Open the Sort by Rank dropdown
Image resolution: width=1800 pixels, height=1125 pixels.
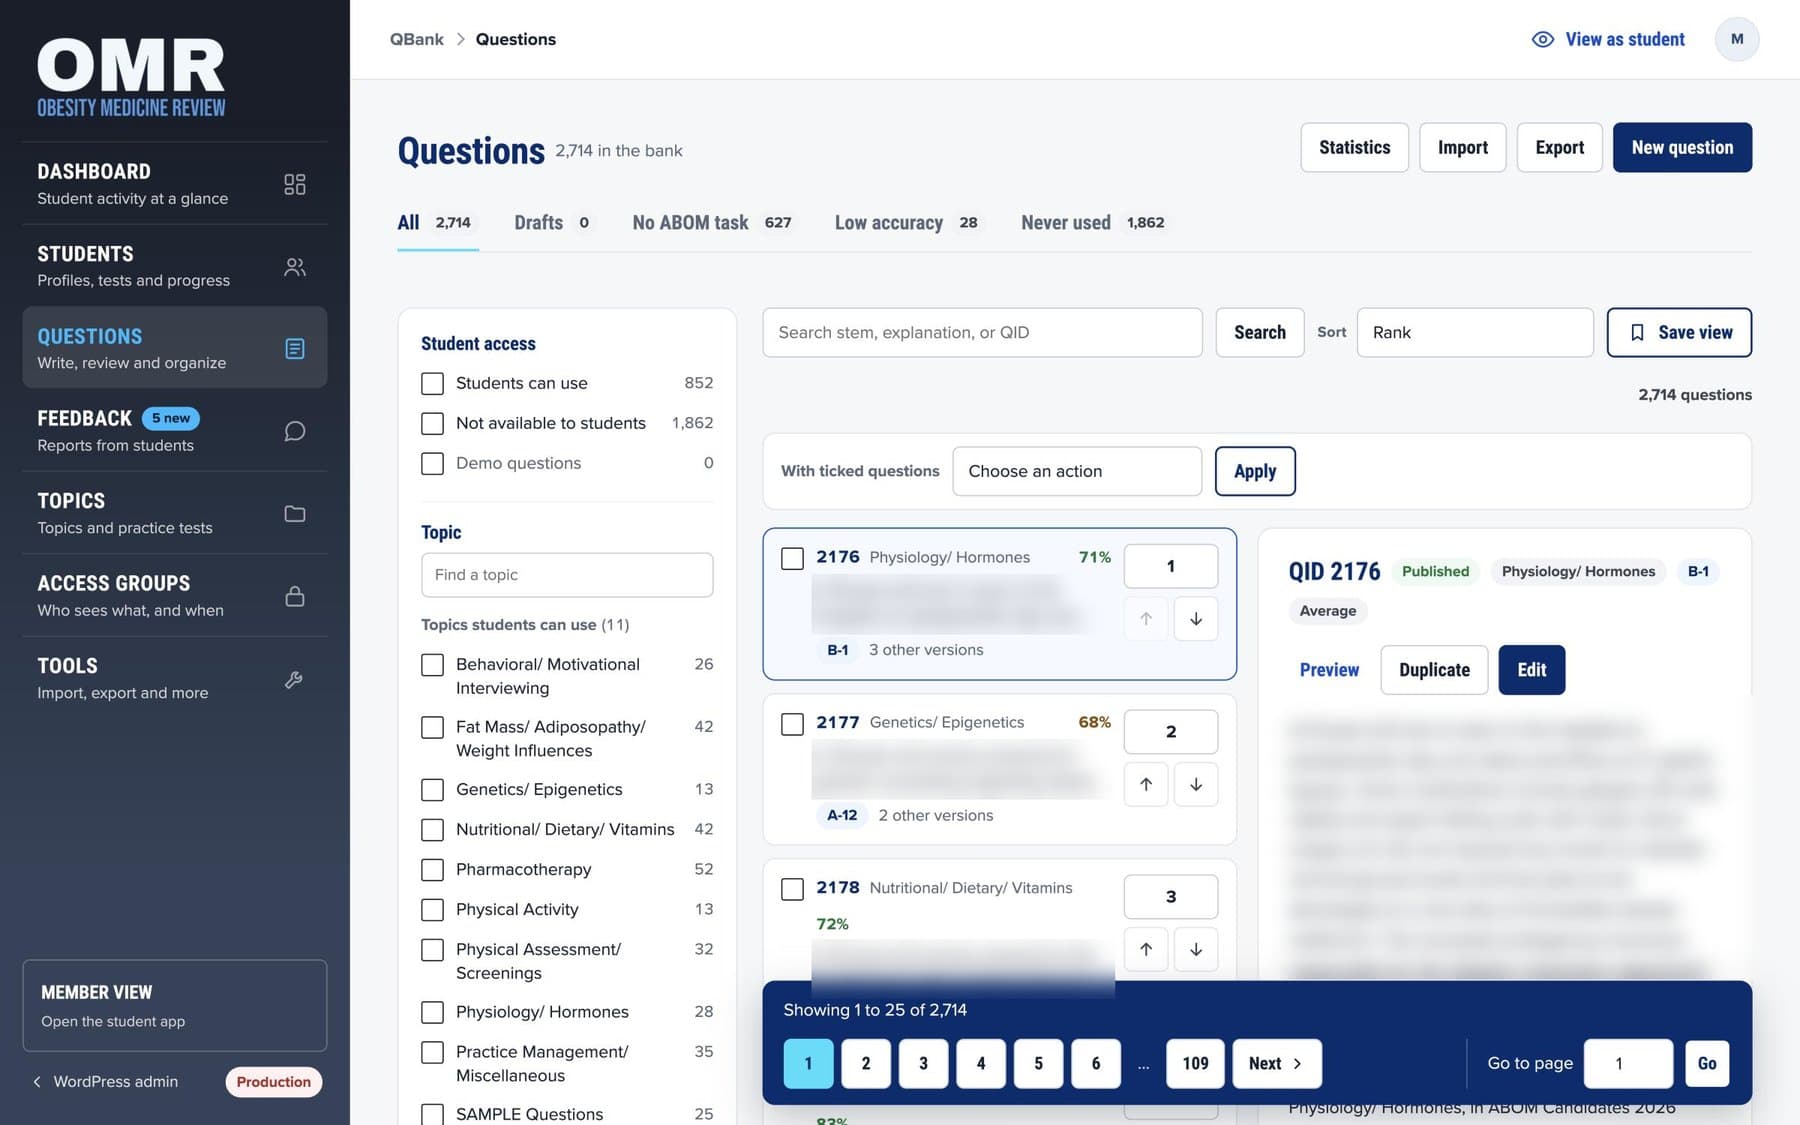pos(1475,332)
